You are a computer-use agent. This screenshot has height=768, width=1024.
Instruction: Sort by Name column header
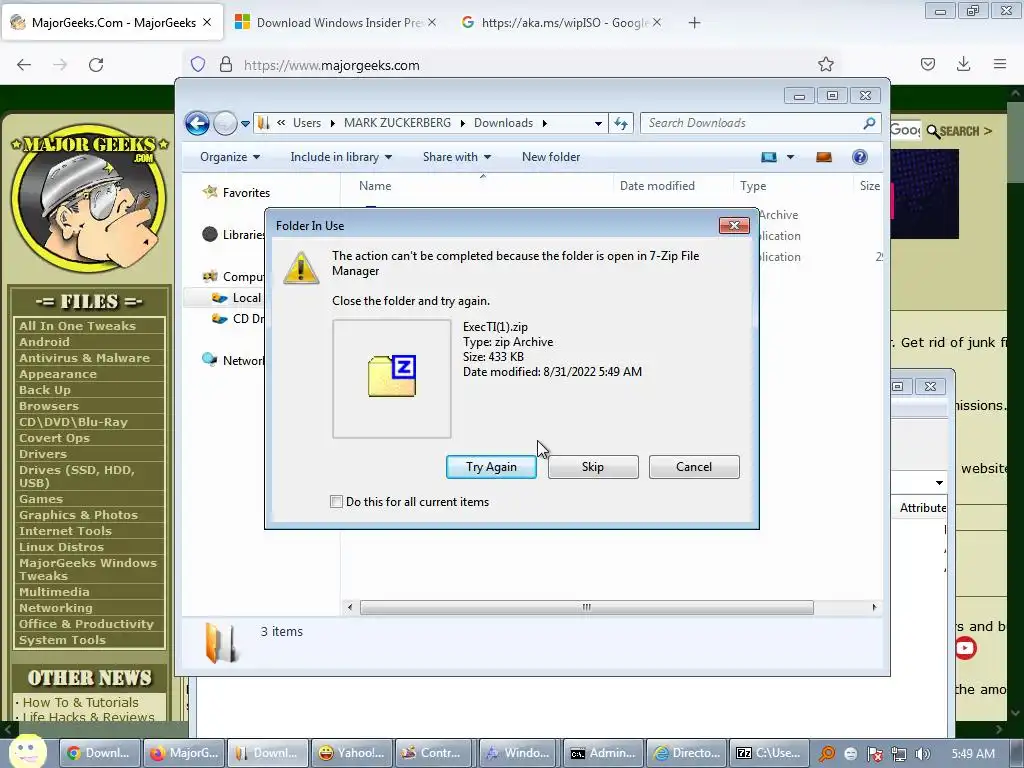375,185
